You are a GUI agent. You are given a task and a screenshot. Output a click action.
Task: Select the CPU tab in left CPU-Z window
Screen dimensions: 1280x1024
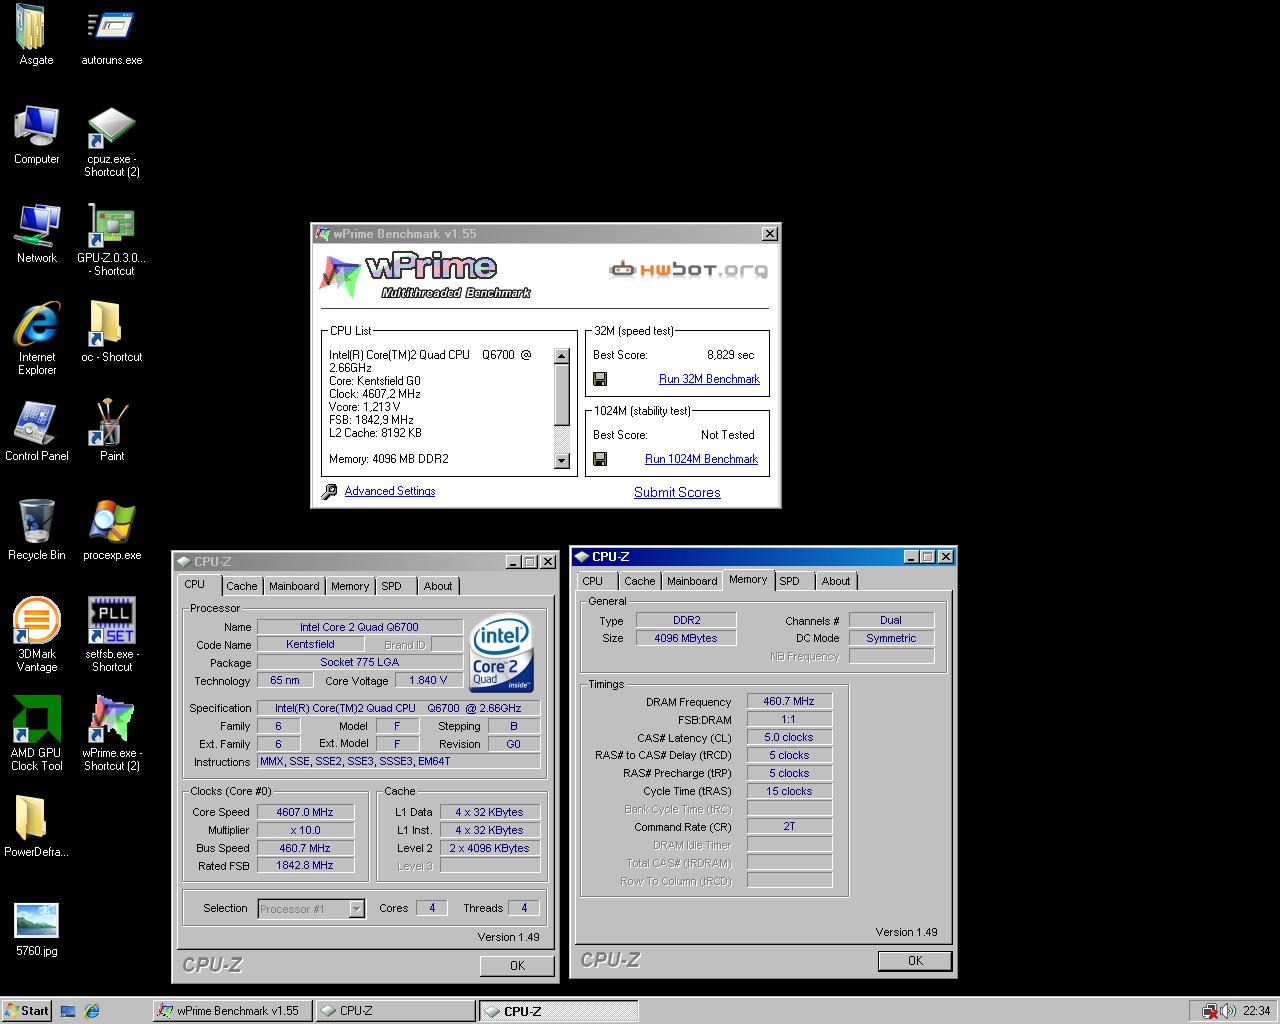195,585
